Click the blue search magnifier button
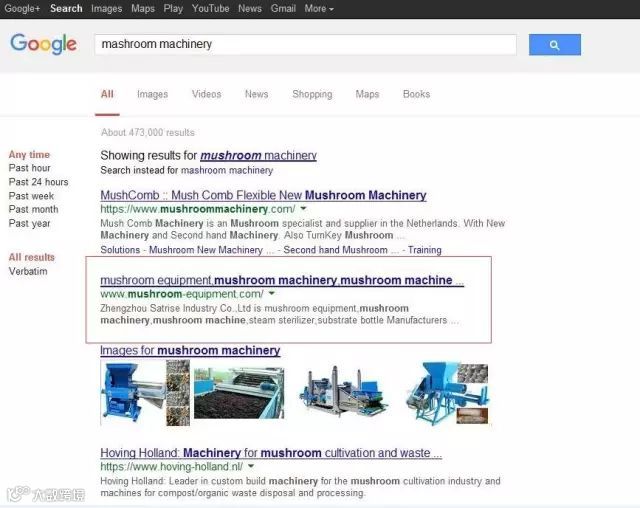The image size is (640, 508). (x=555, y=45)
